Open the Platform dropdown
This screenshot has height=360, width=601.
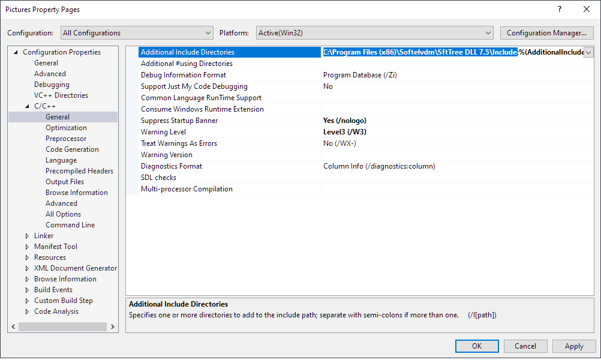tap(374, 33)
